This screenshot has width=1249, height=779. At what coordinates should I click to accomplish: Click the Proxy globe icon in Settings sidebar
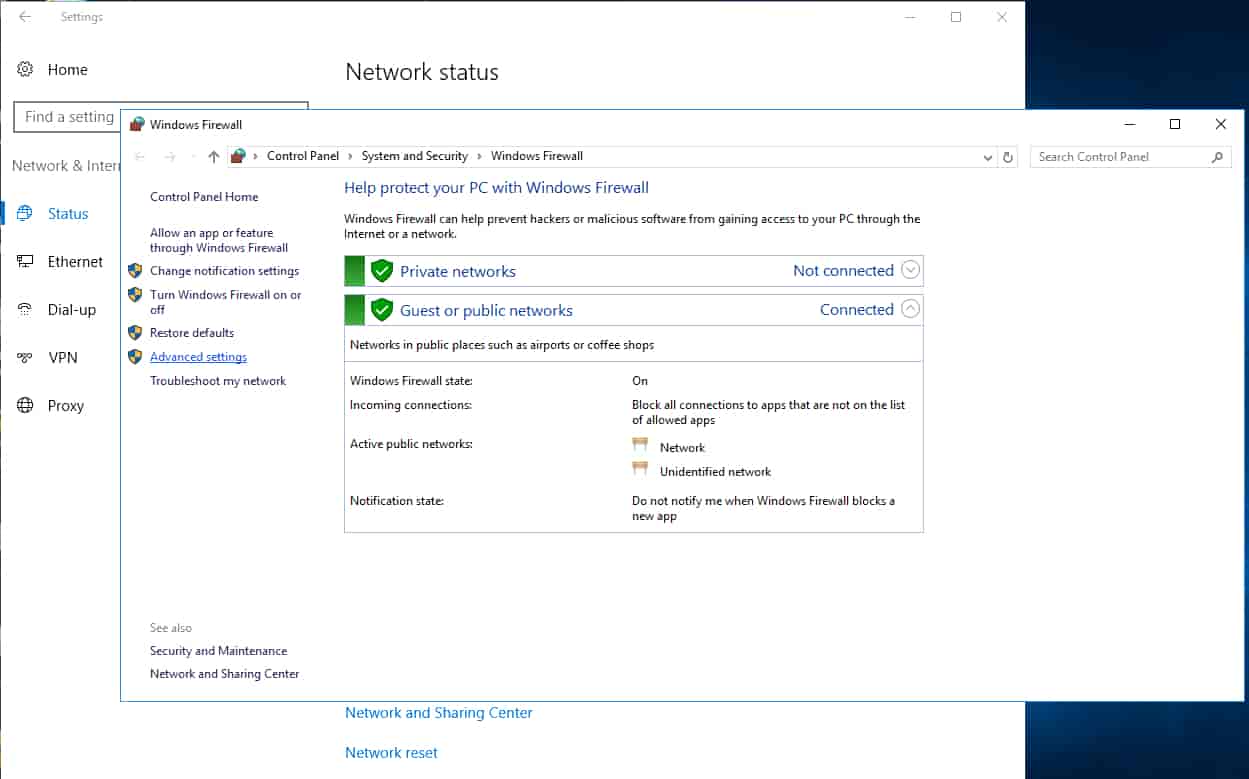pyautogui.click(x=26, y=405)
